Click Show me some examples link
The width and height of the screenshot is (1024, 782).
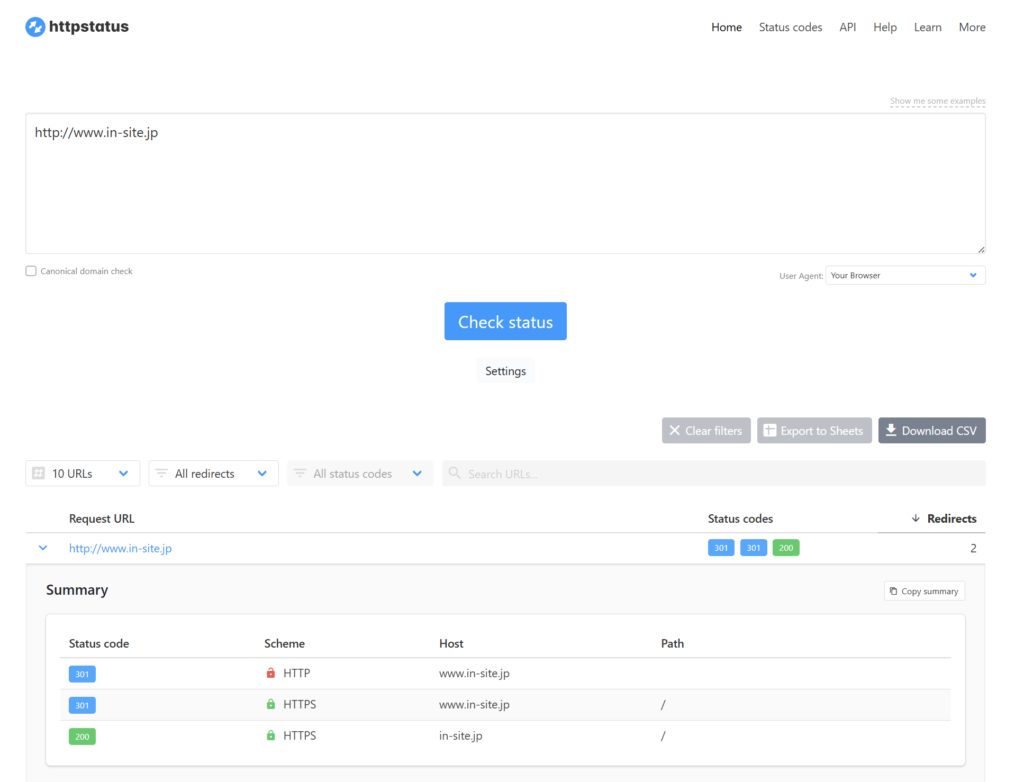click(937, 101)
